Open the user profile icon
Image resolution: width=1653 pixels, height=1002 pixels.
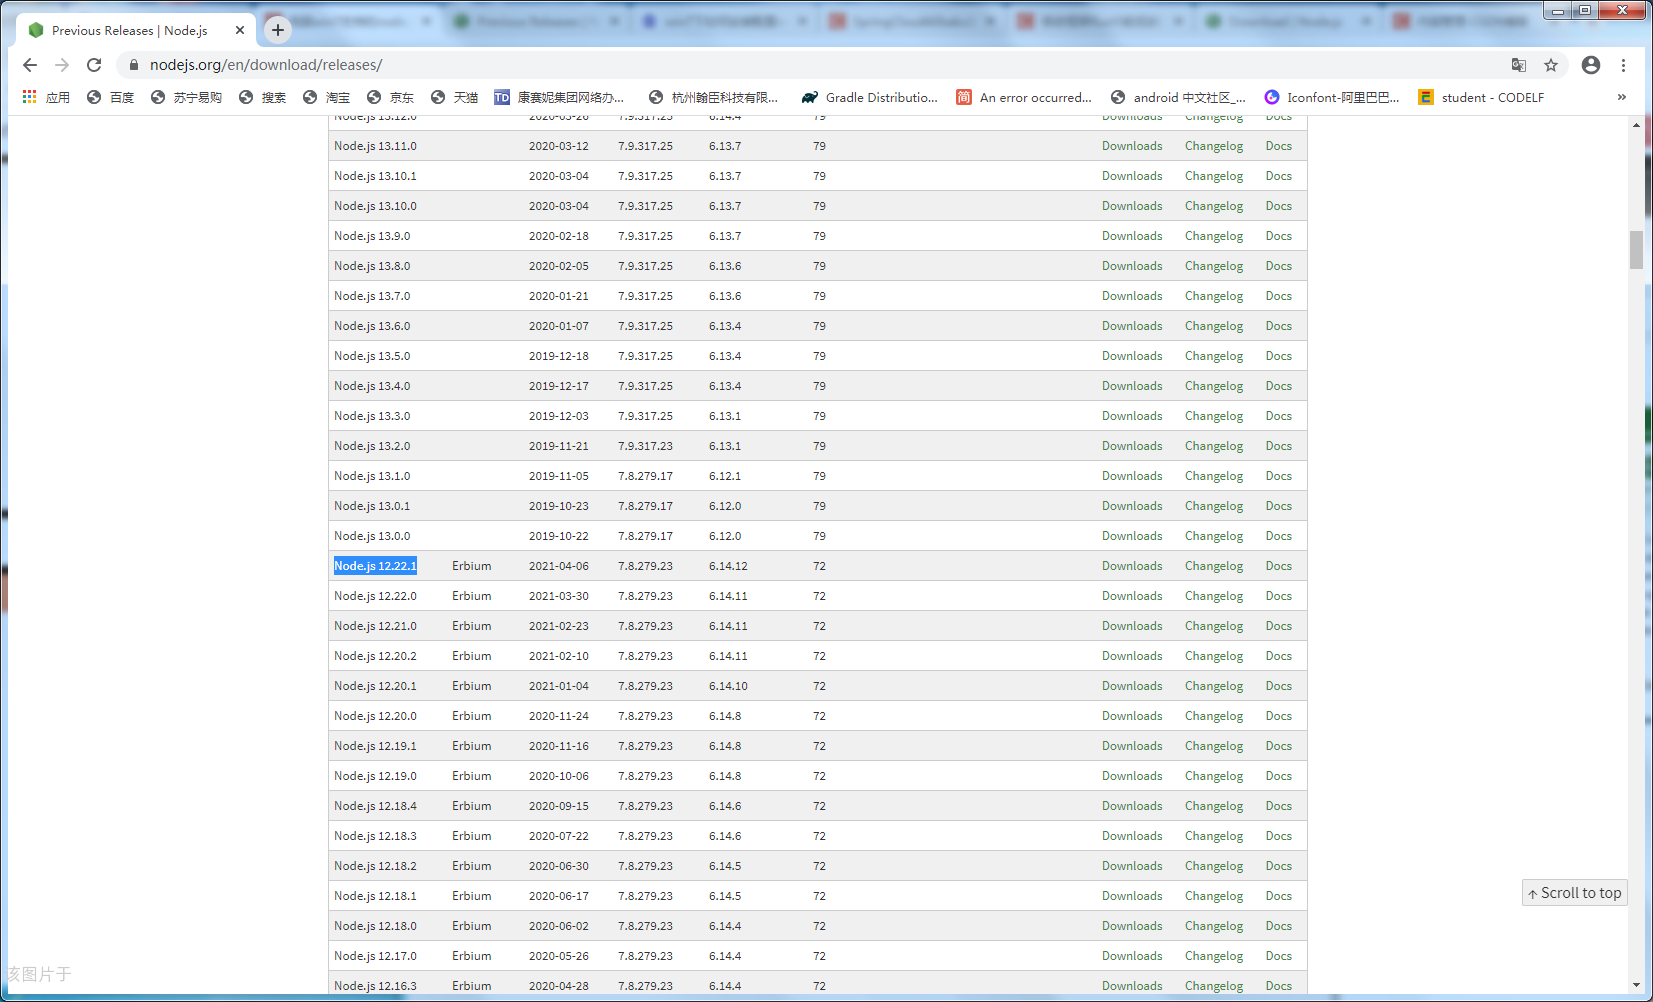pyautogui.click(x=1591, y=65)
